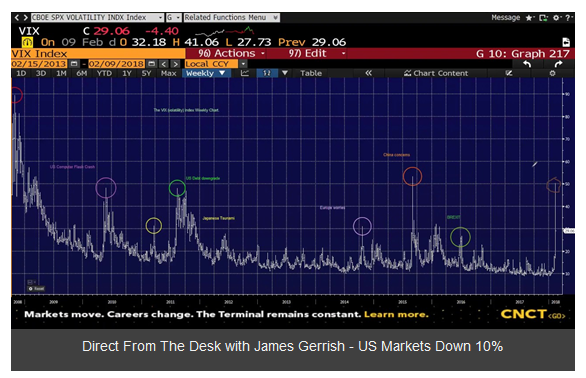The image size is (586, 378).
Task: Click the Local CCY currency field
Action: pos(211,64)
